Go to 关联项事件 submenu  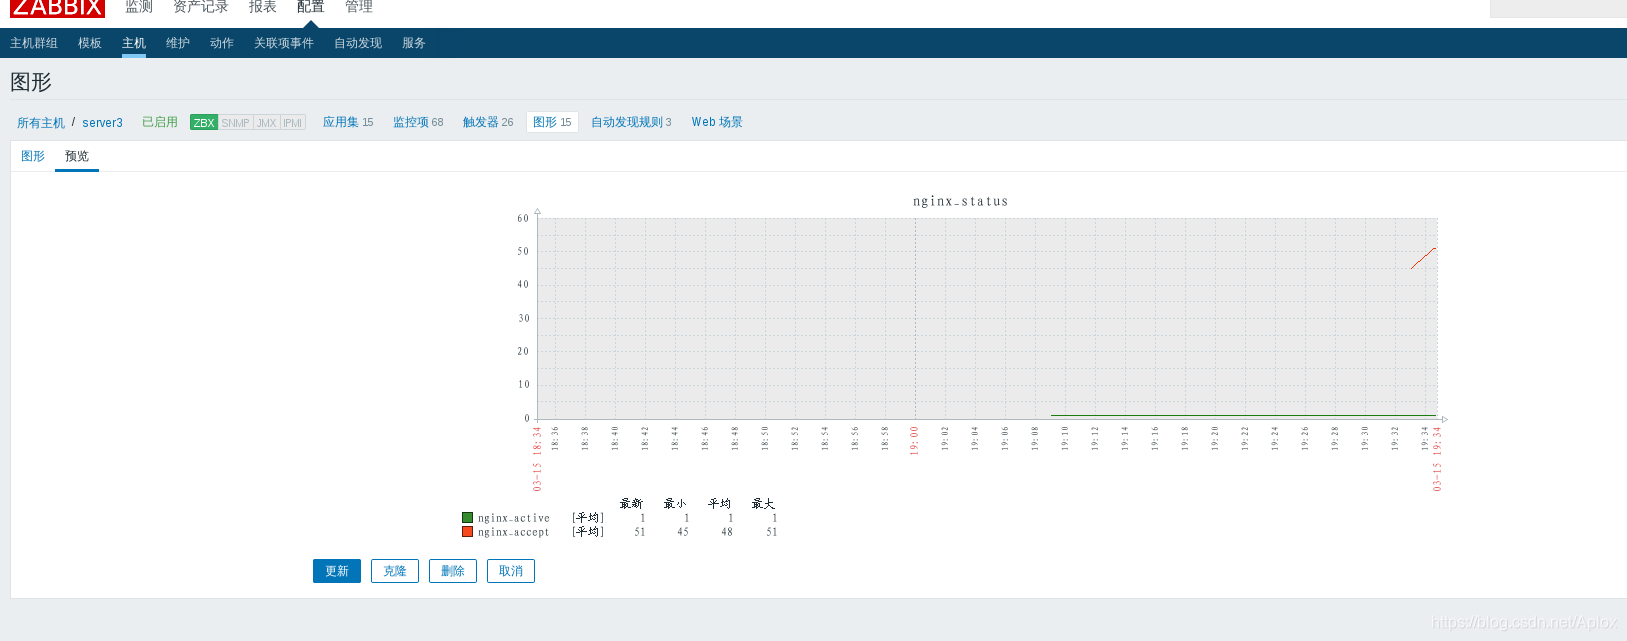point(284,43)
